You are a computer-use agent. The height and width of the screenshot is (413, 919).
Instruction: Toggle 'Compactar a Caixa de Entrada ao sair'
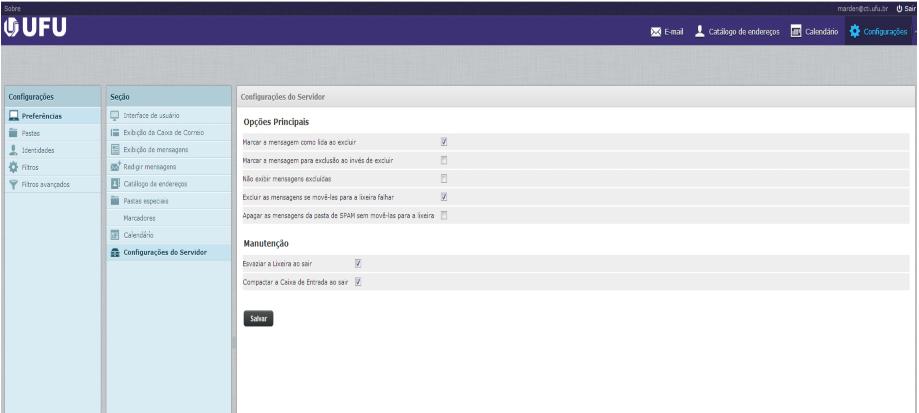coord(358,282)
